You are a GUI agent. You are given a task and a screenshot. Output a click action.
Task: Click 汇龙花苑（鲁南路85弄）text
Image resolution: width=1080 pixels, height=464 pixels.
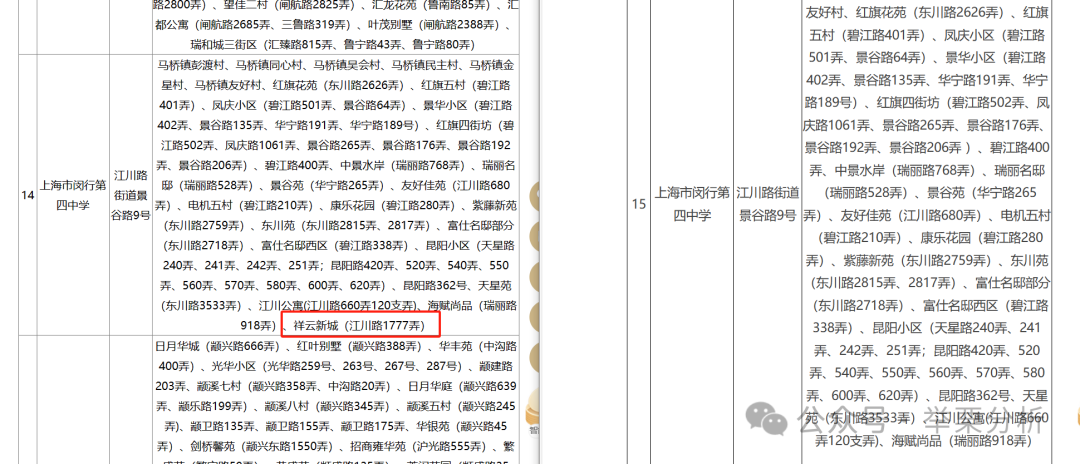click(x=430, y=6)
